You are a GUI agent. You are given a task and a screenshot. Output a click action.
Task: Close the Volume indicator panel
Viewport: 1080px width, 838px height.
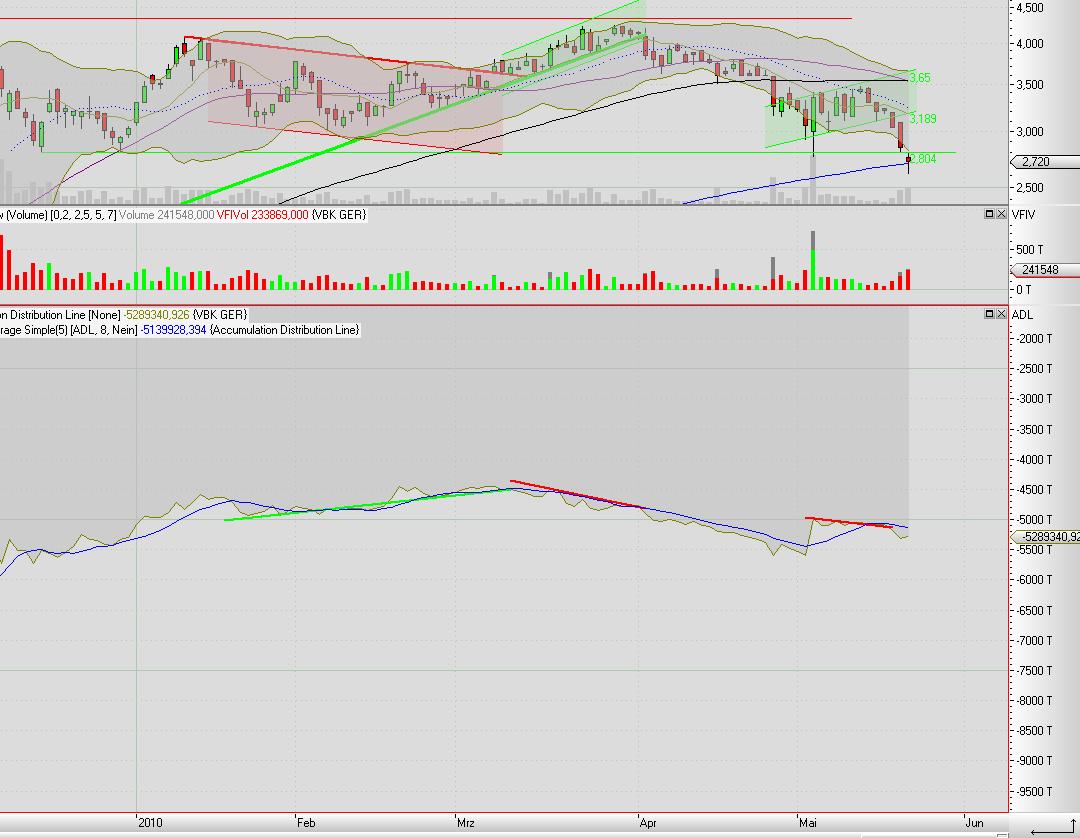point(1001,214)
